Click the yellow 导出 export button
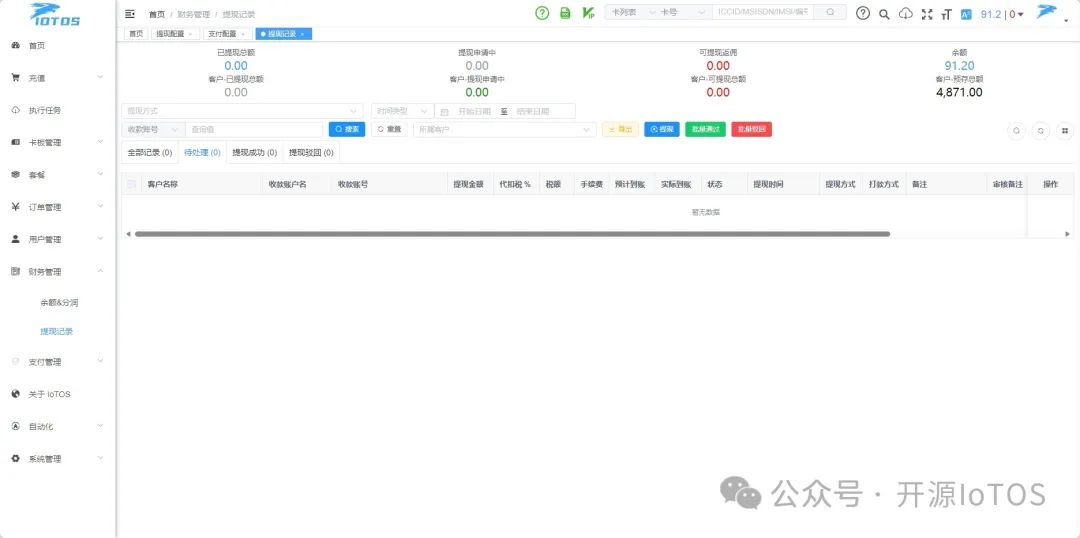Viewport: 1080px width, 538px height. pyautogui.click(x=621, y=130)
